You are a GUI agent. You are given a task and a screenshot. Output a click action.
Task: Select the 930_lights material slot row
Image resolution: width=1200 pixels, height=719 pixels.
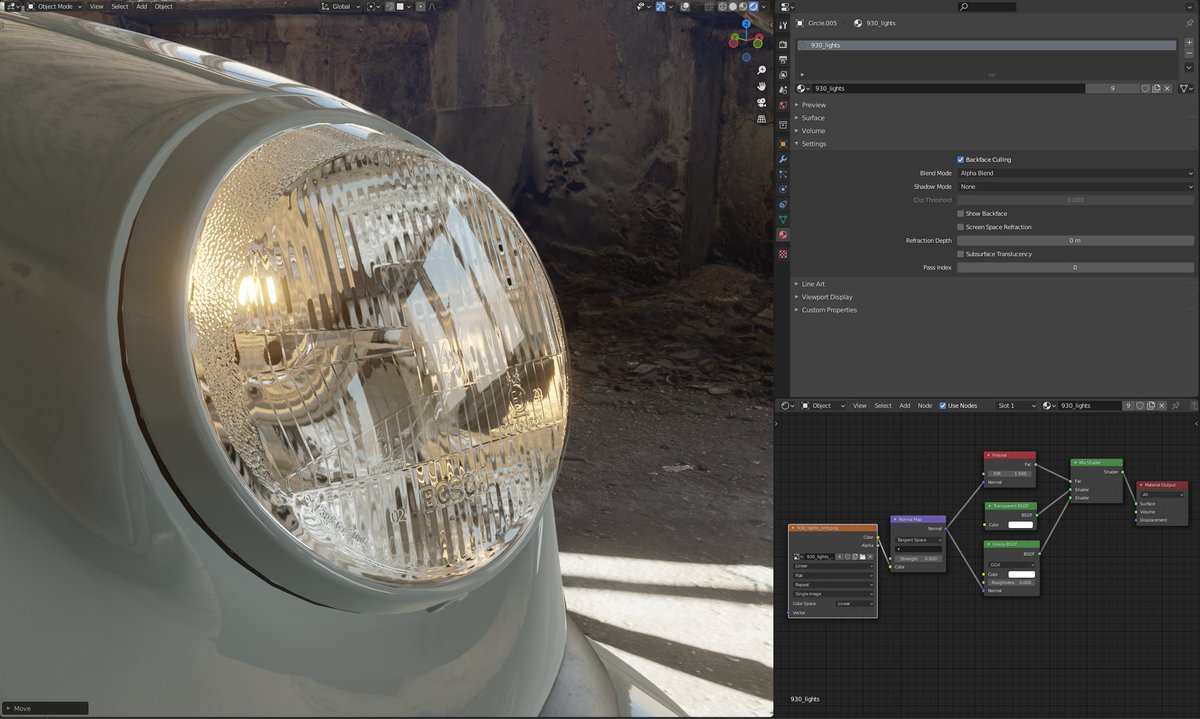click(987, 45)
